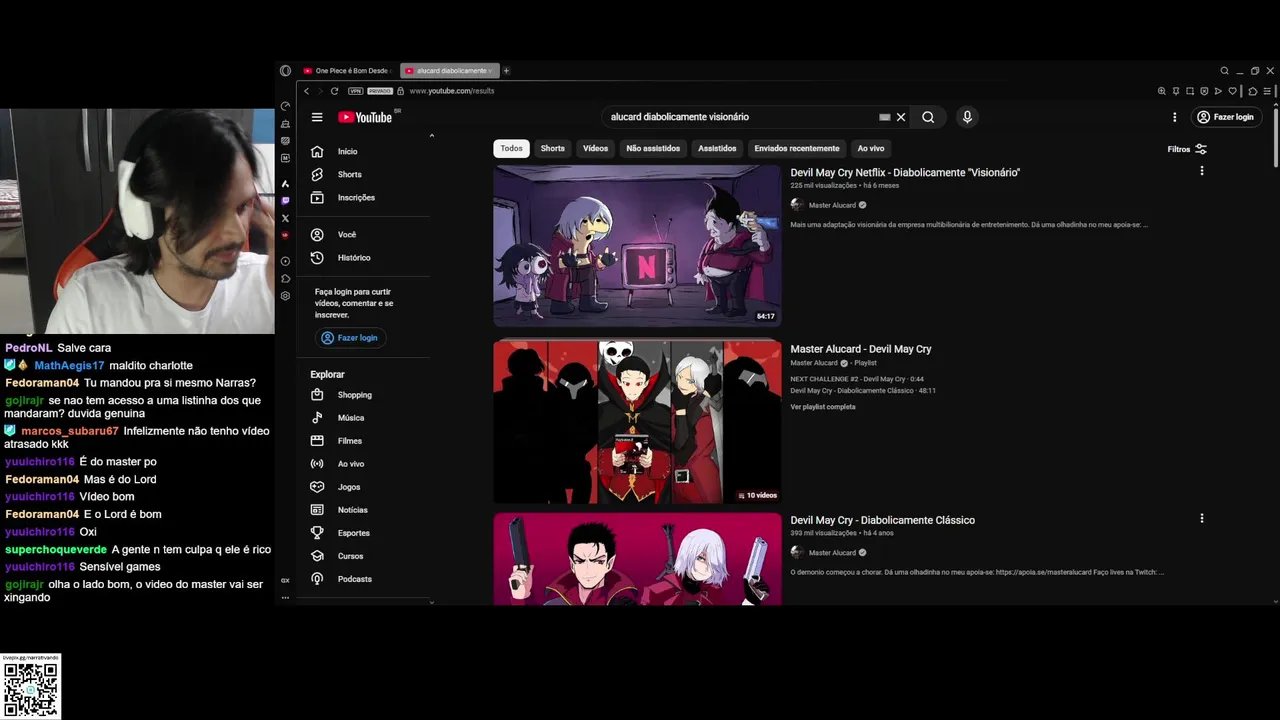
Task: Run search with the magnifier button
Action: [x=928, y=117]
